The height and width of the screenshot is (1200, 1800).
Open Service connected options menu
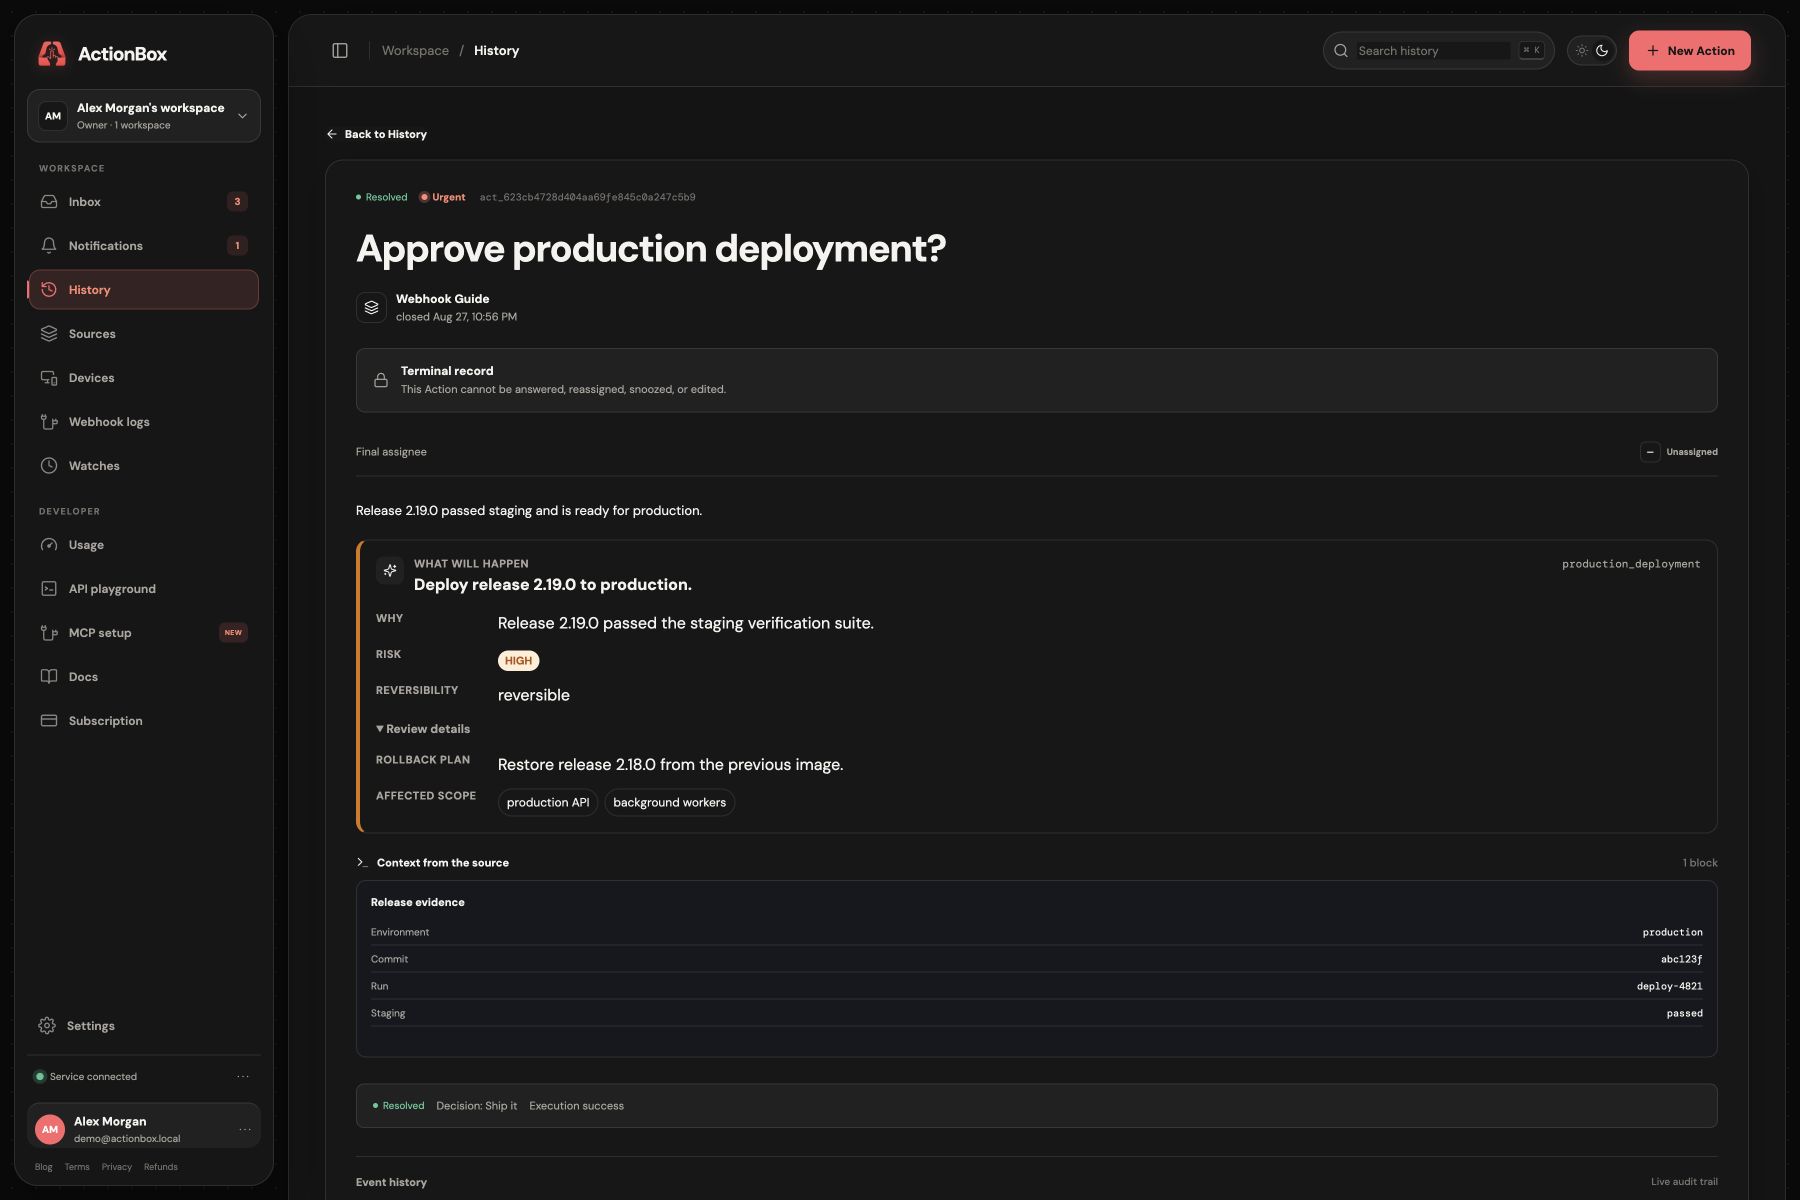(243, 1077)
